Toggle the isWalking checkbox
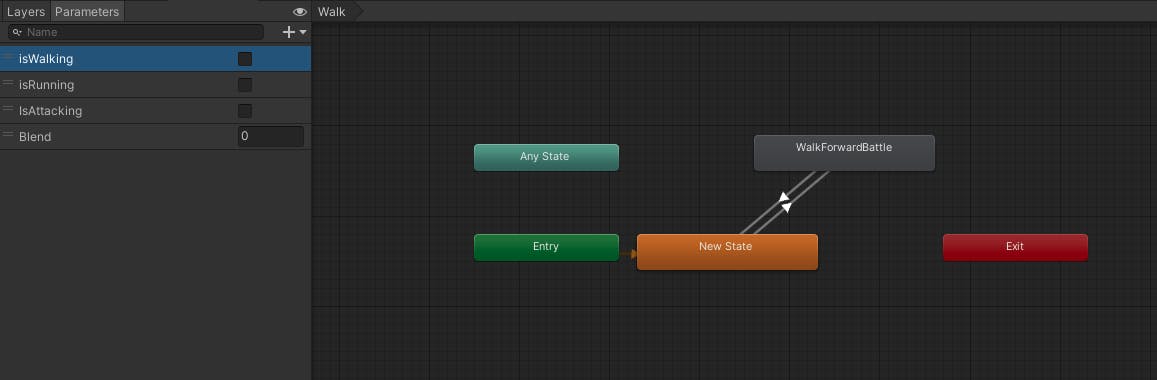Image resolution: width=1157 pixels, height=380 pixels. pos(245,59)
